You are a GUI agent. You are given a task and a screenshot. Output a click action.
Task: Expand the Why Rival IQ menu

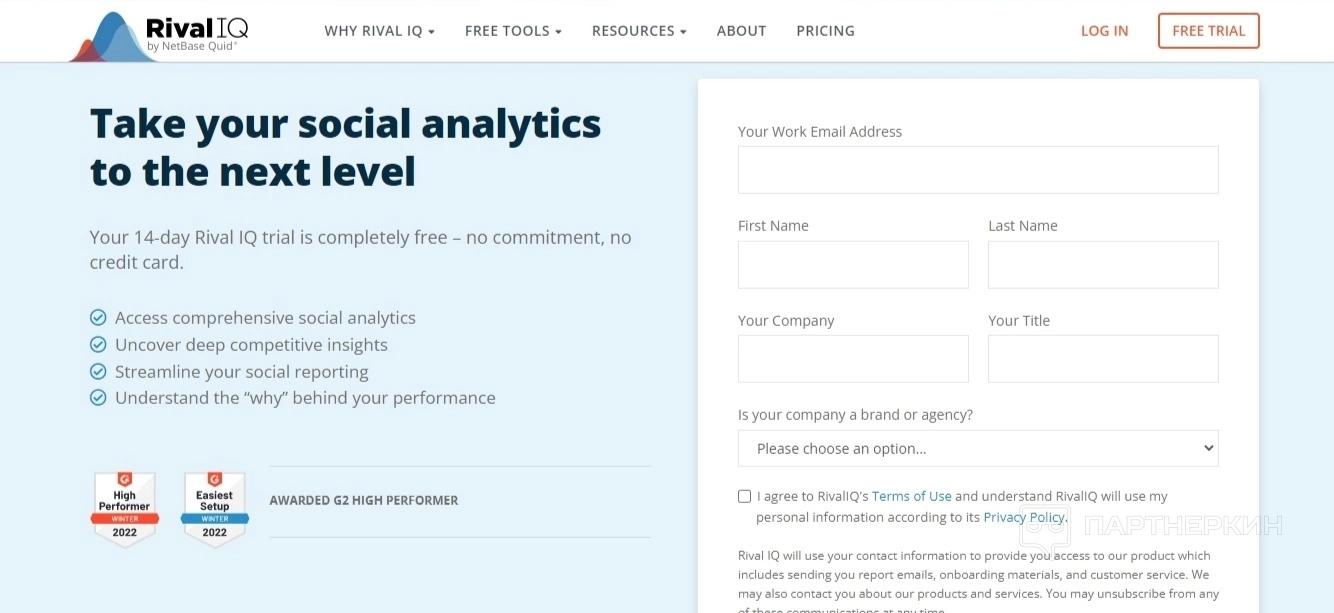click(x=379, y=31)
